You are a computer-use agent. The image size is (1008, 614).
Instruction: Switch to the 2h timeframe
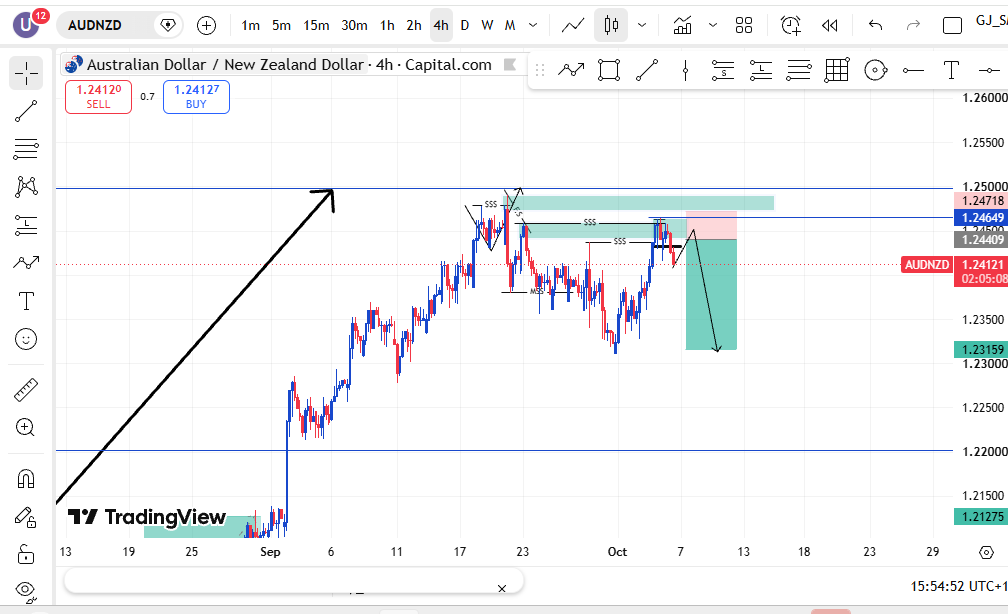point(414,25)
